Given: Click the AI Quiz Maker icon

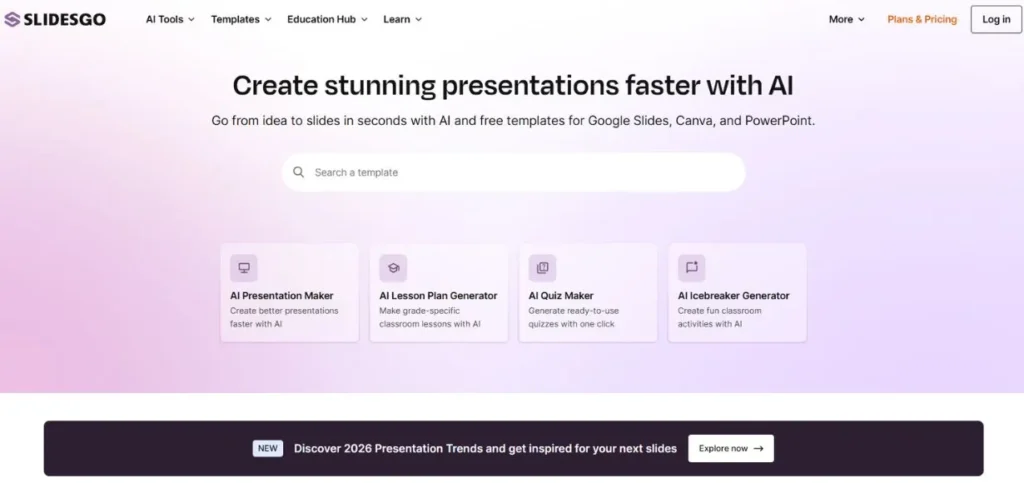Looking at the screenshot, I should [x=542, y=268].
